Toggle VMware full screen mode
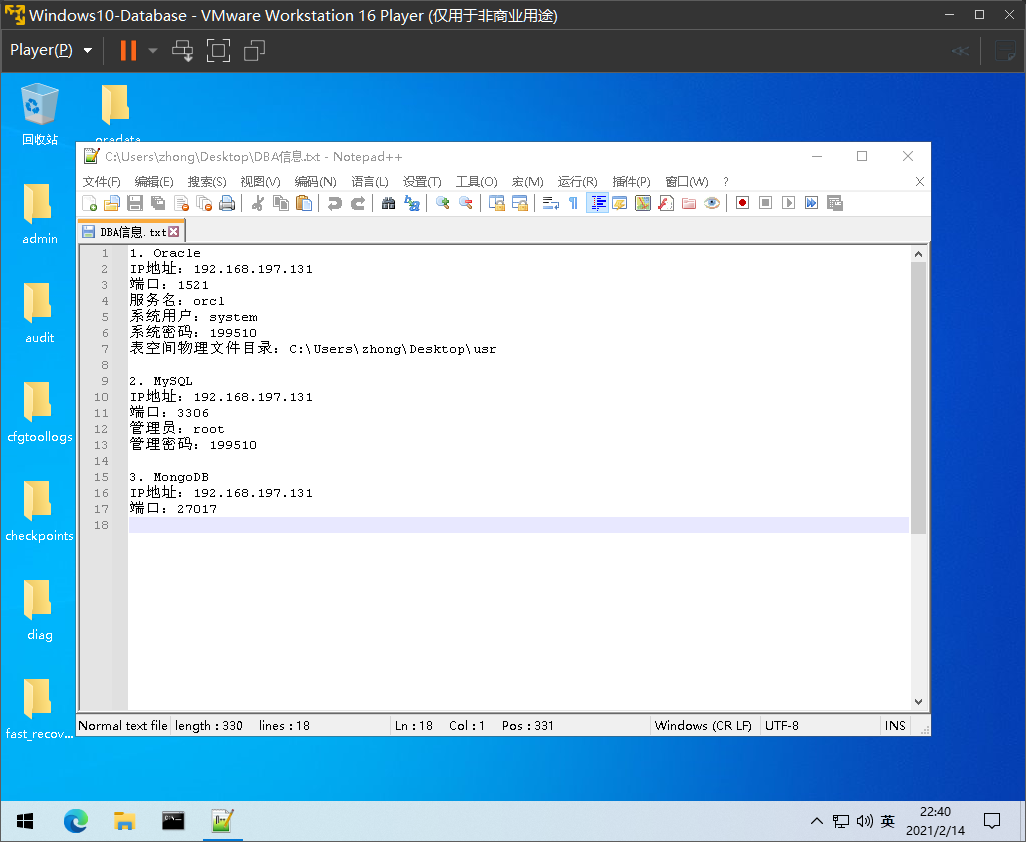This screenshot has height=842, width=1026. [218, 50]
